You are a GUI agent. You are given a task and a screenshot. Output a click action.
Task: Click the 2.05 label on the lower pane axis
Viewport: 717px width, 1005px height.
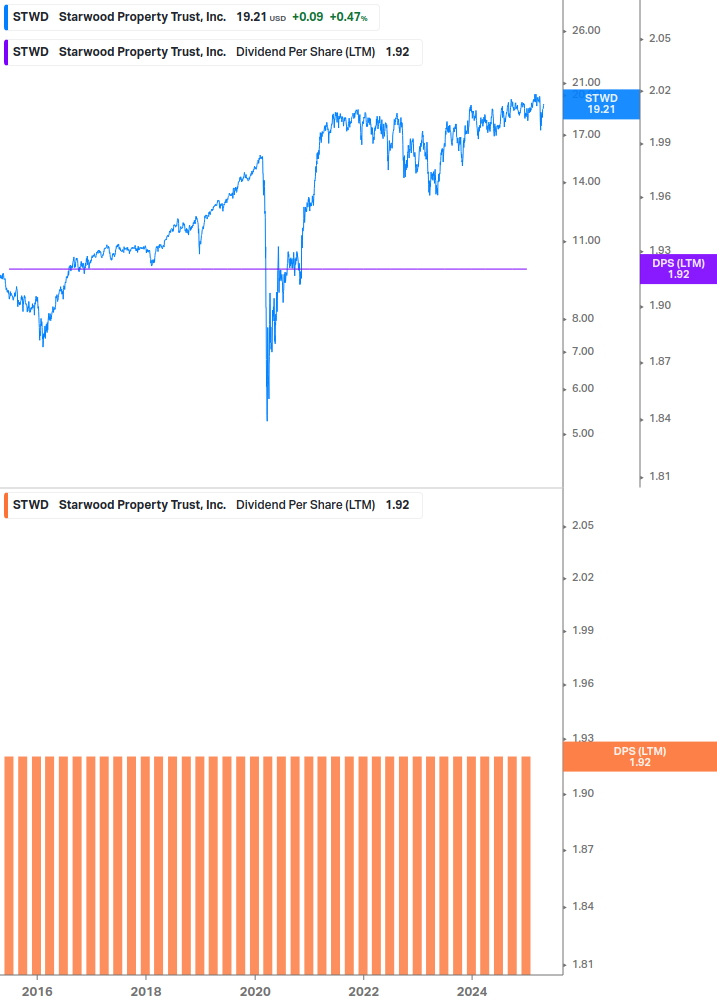[x=583, y=526]
